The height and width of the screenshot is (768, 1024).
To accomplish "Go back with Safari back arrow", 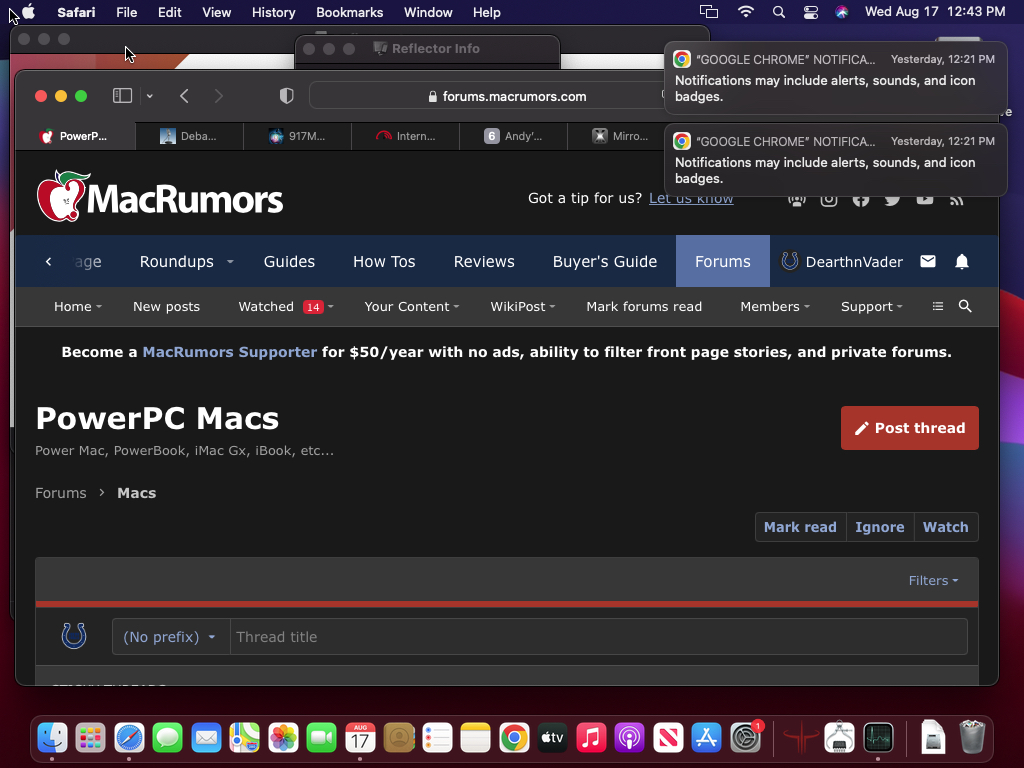I will (x=184, y=96).
